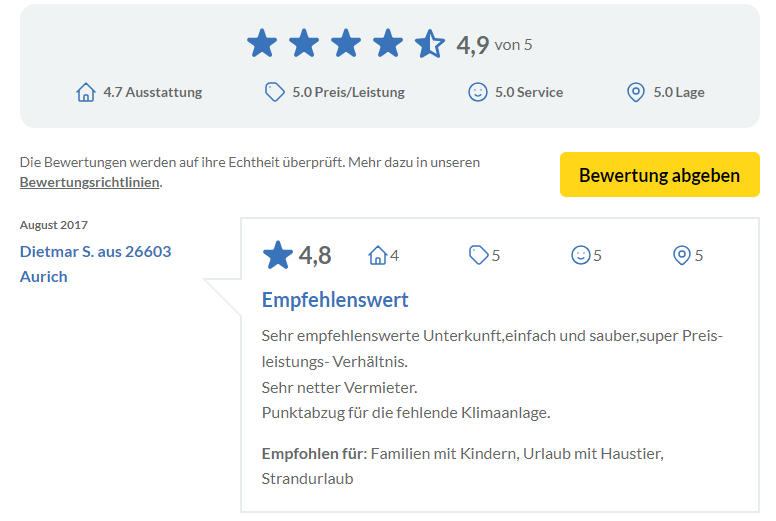Screen dimensions: 776x521
Task: Click the Empfehlenswert review title
Action: click(x=335, y=300)
